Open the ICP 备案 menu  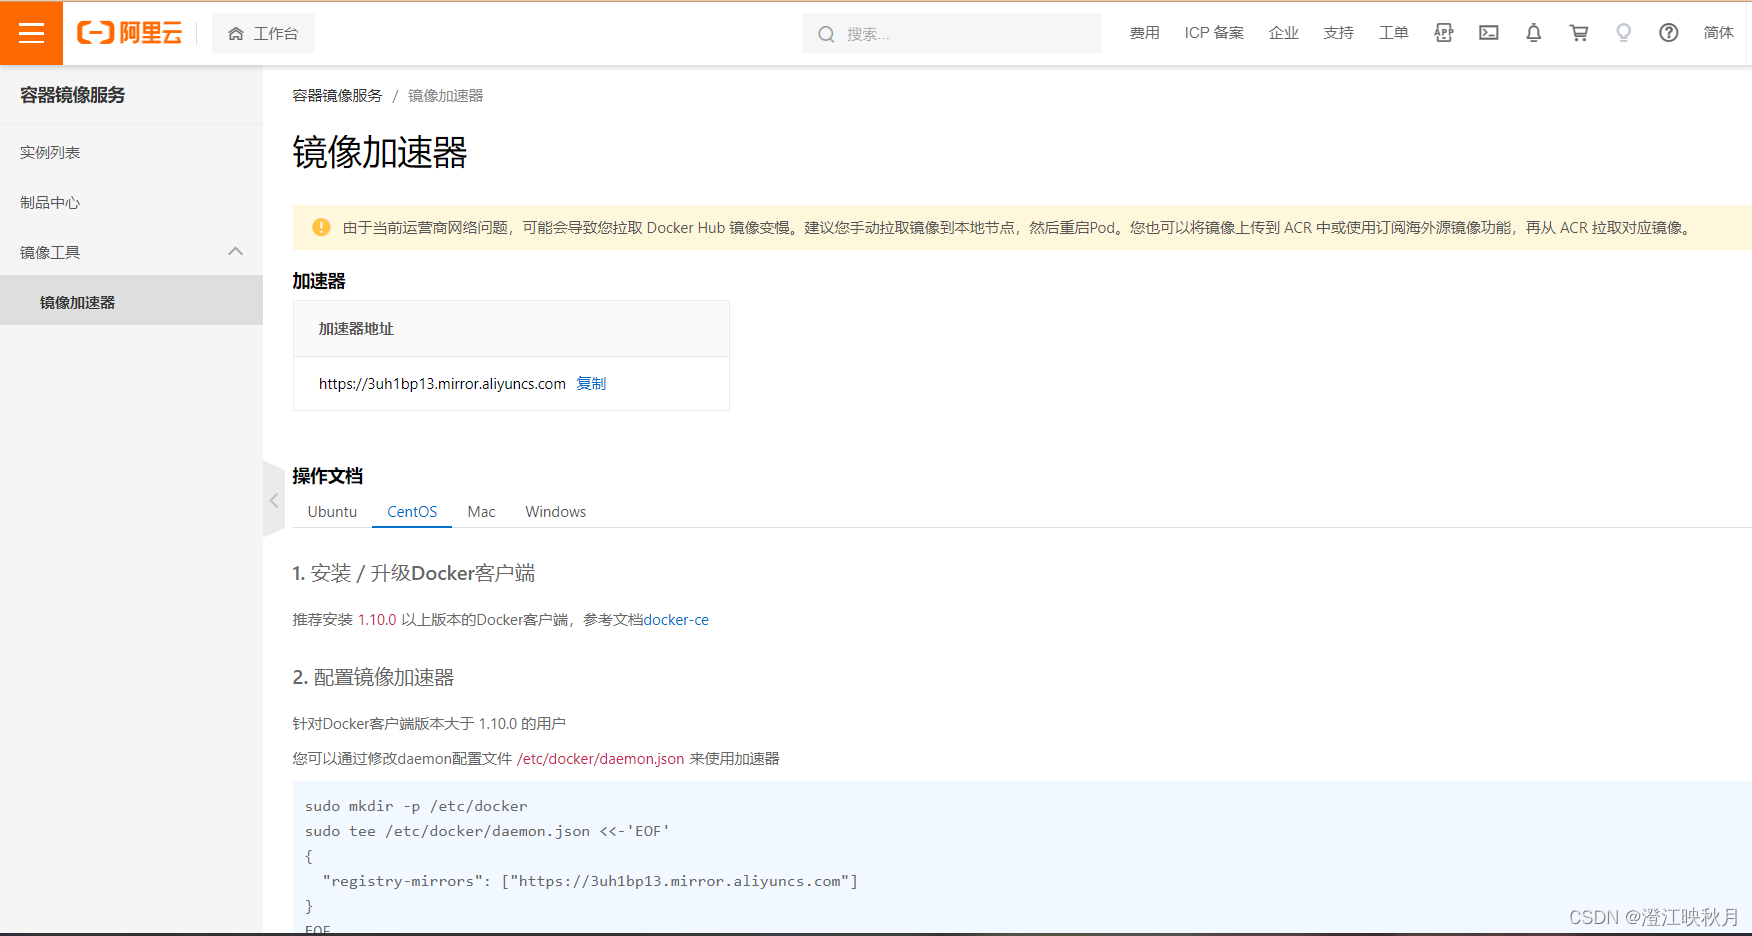point(1214,33)
